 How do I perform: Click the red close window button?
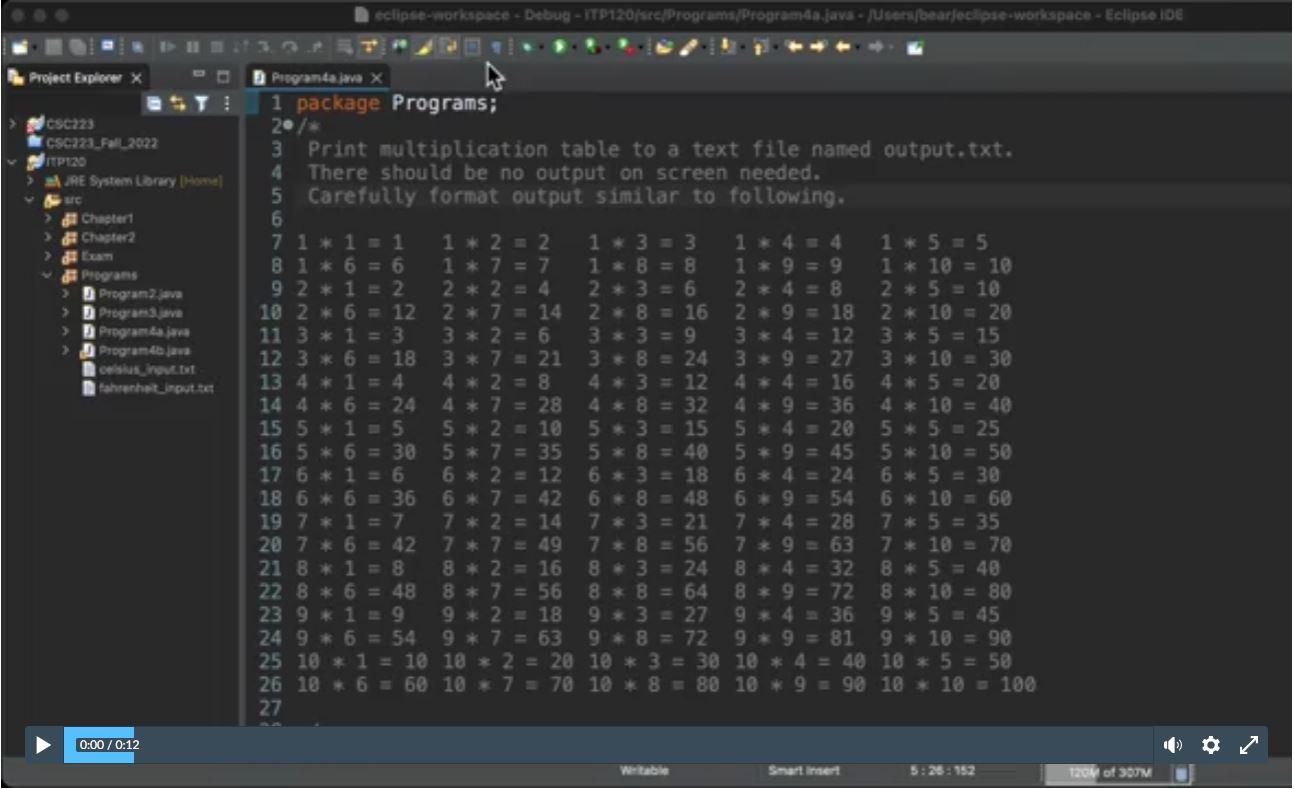17,15
